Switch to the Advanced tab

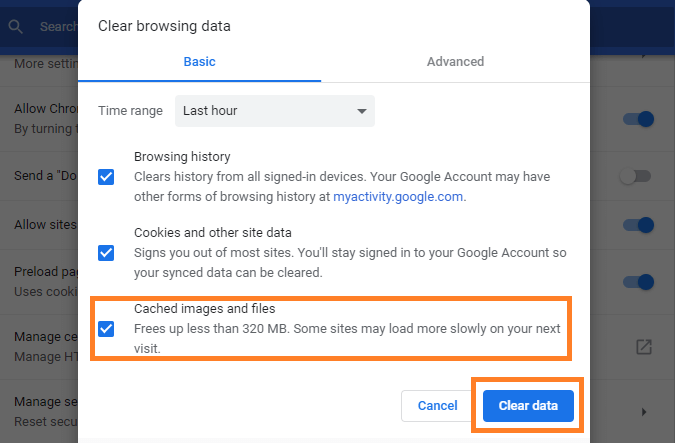click(x=455, y=62)
